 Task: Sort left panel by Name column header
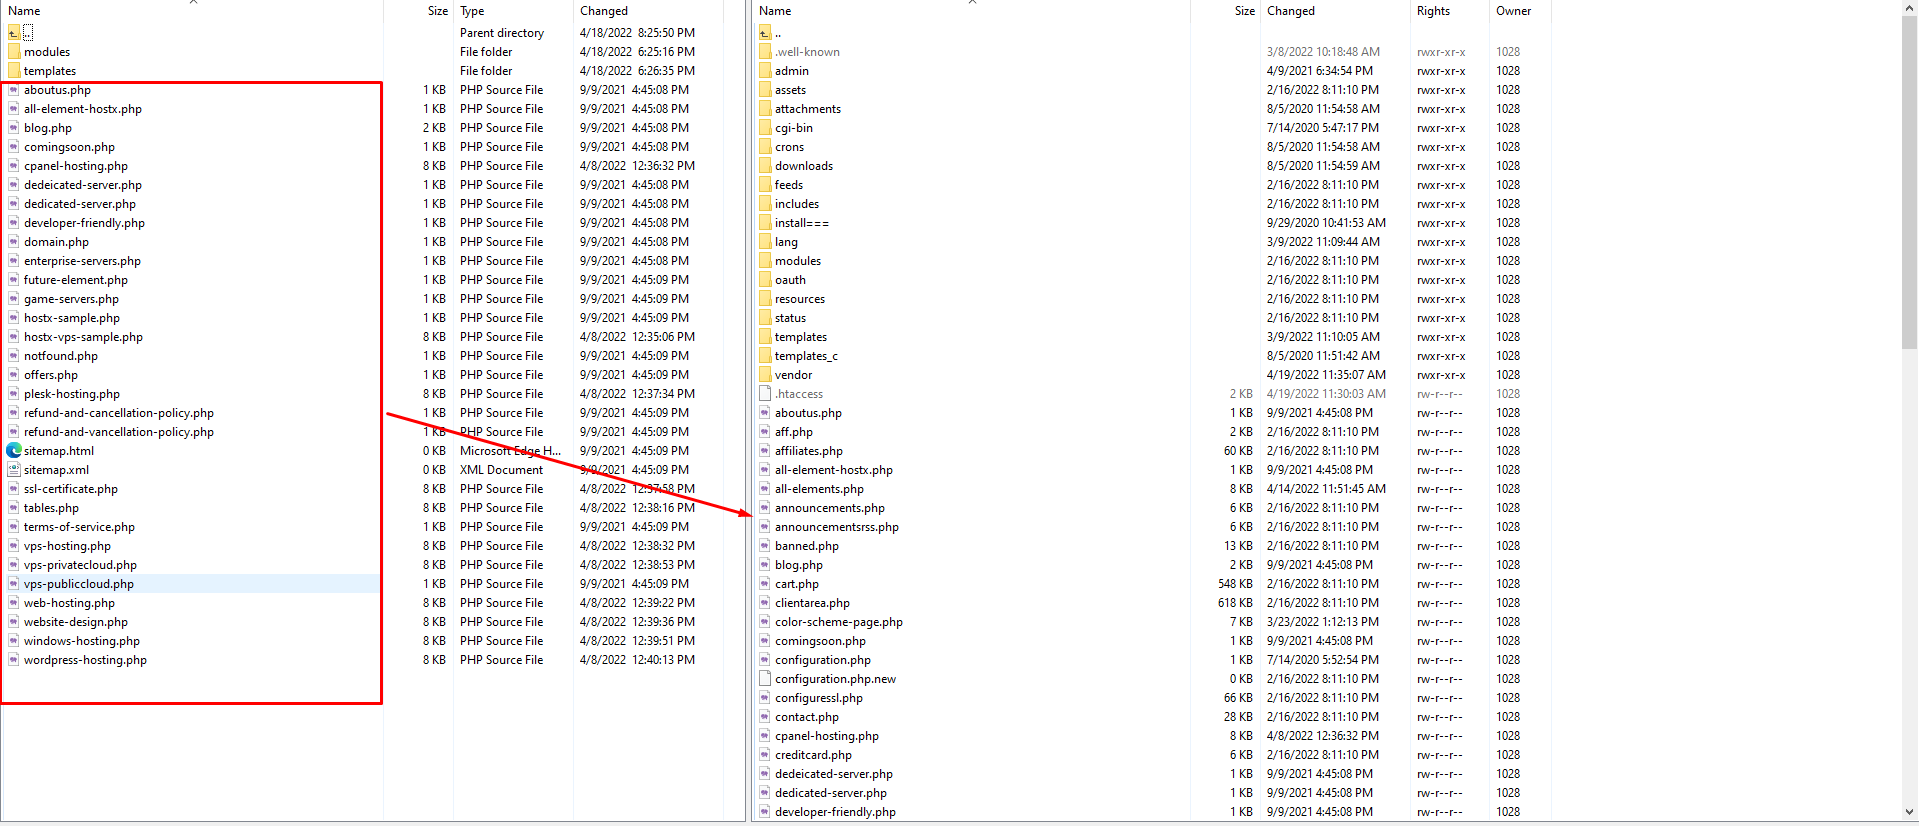coord(25,11)
